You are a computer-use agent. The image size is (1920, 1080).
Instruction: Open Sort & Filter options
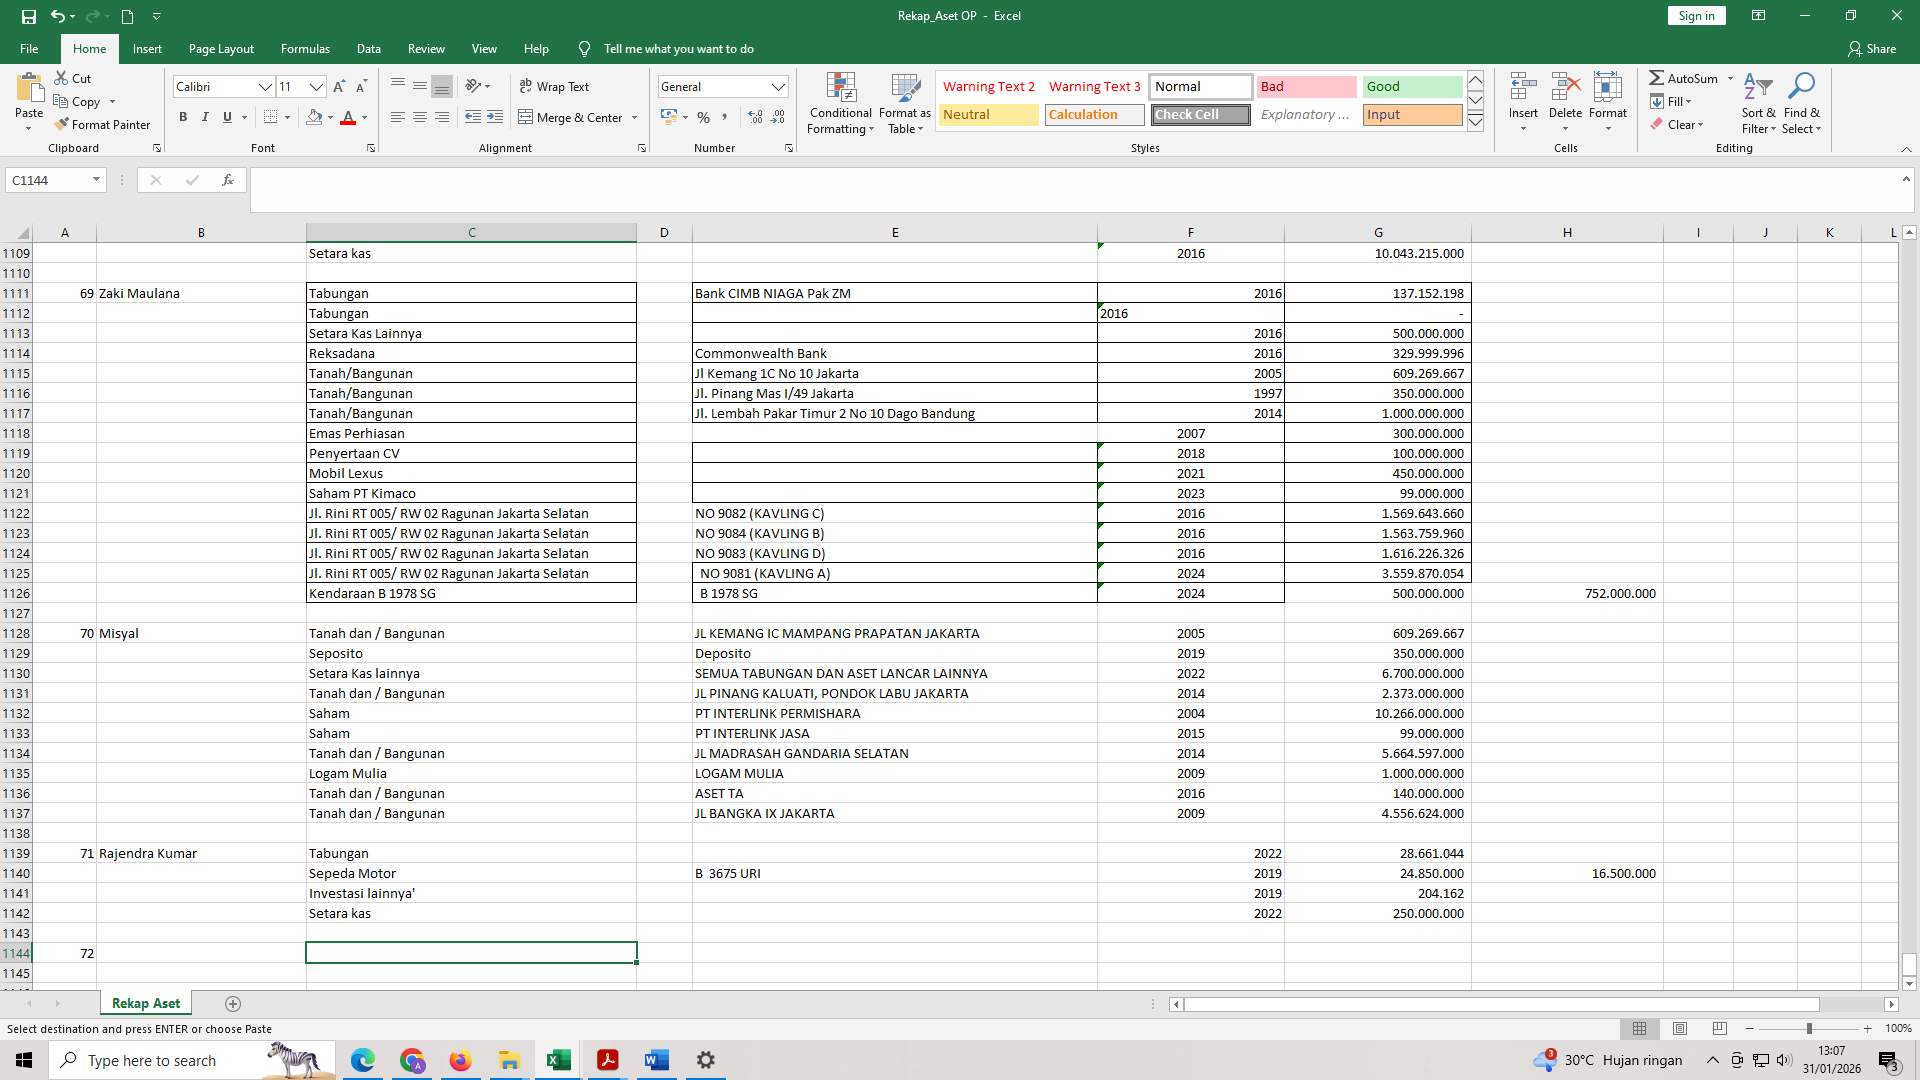pos(1757,103)
